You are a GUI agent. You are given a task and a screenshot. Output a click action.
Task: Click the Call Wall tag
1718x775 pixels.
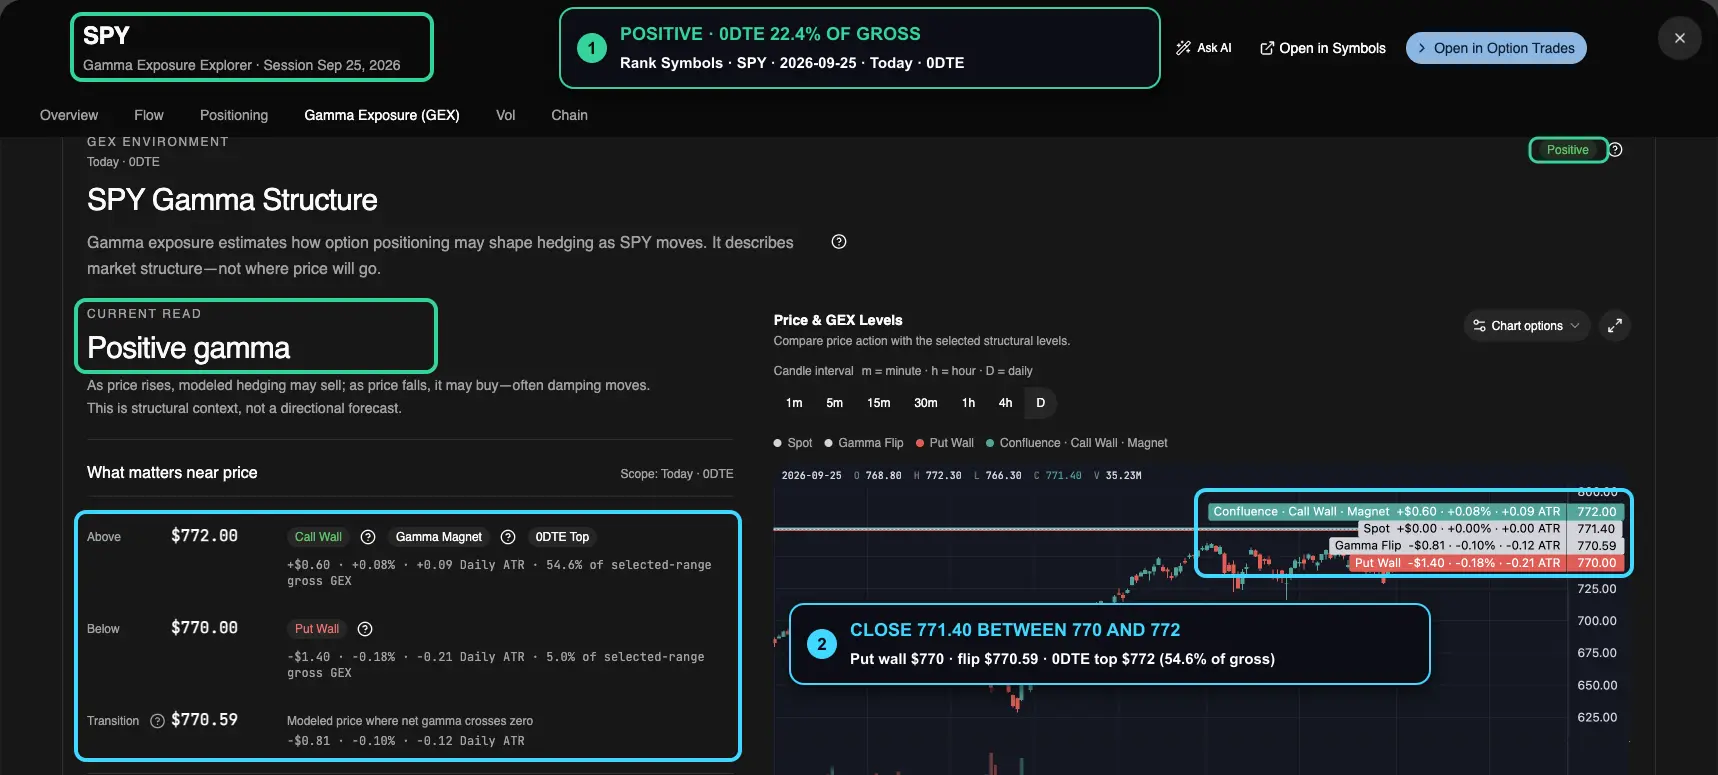(x=318, y=537)
